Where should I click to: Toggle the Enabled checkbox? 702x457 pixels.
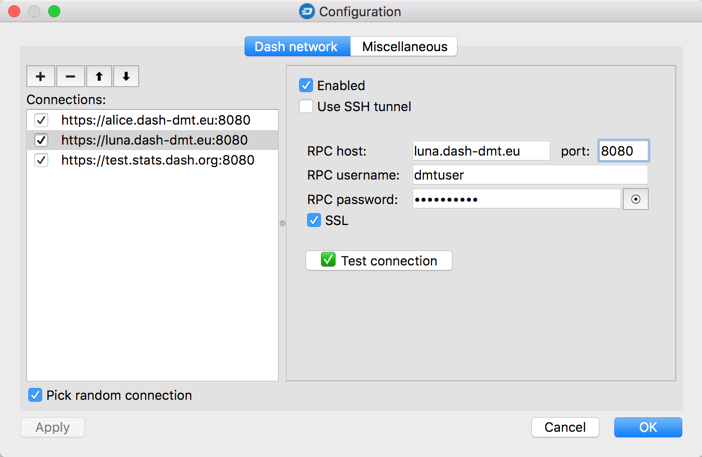(x=306, y=85)
